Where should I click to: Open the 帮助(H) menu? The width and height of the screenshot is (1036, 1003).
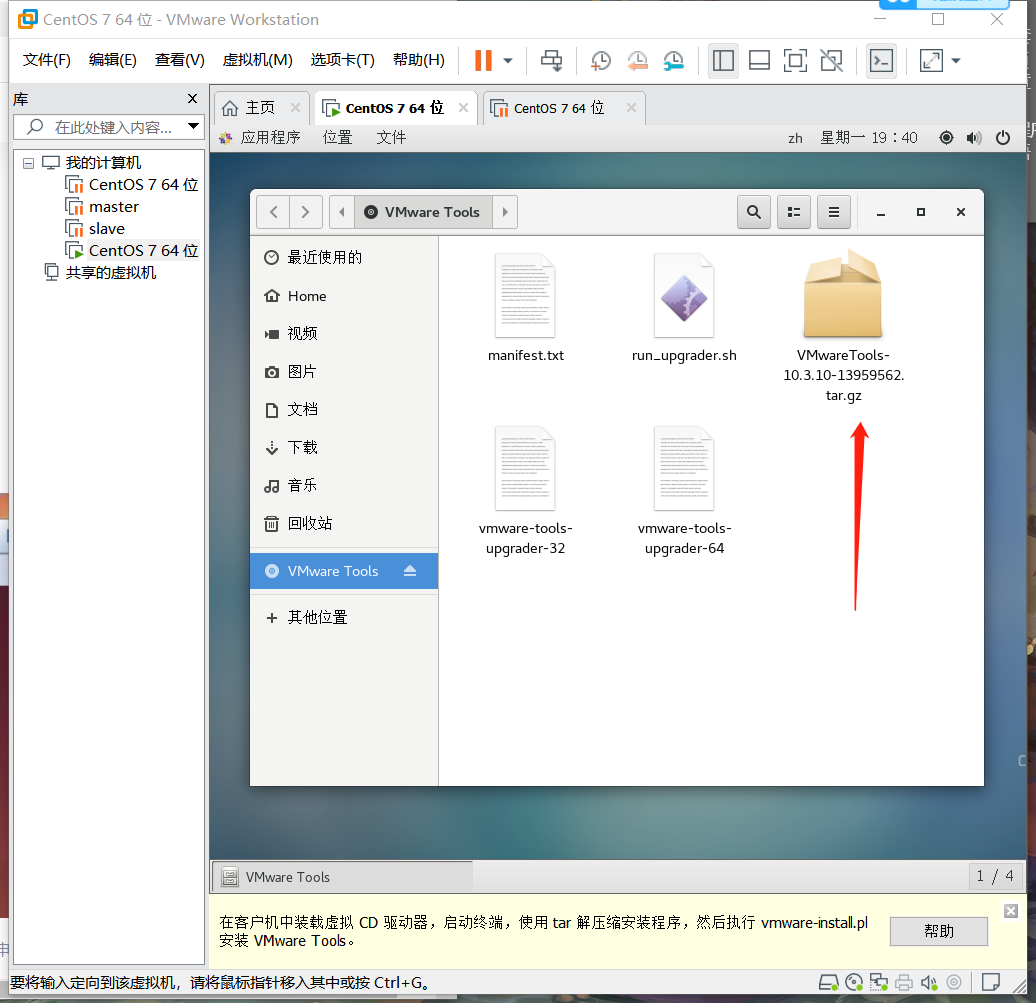[x=418, y=60]
